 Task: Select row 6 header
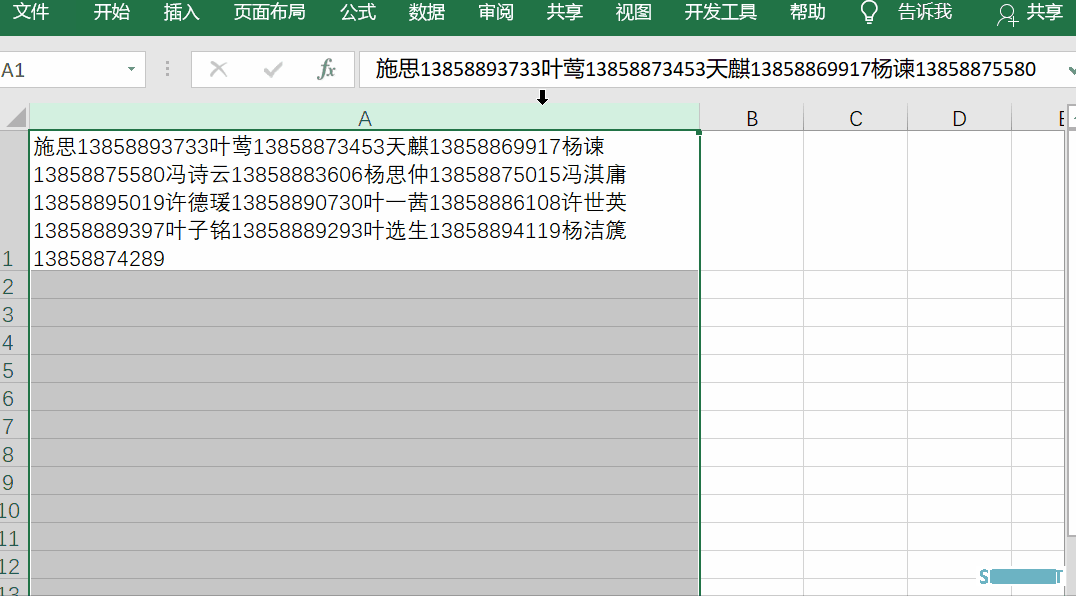coord(14,398)
